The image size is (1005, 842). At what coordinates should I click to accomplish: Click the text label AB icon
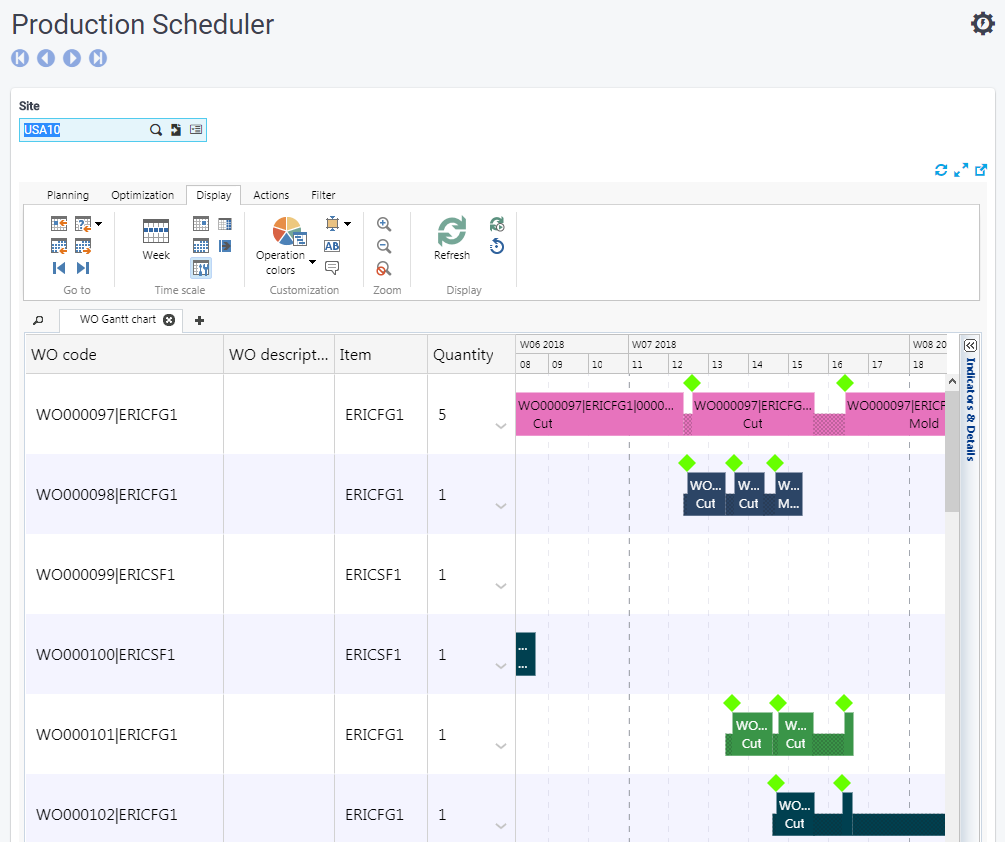click(332, 246)
